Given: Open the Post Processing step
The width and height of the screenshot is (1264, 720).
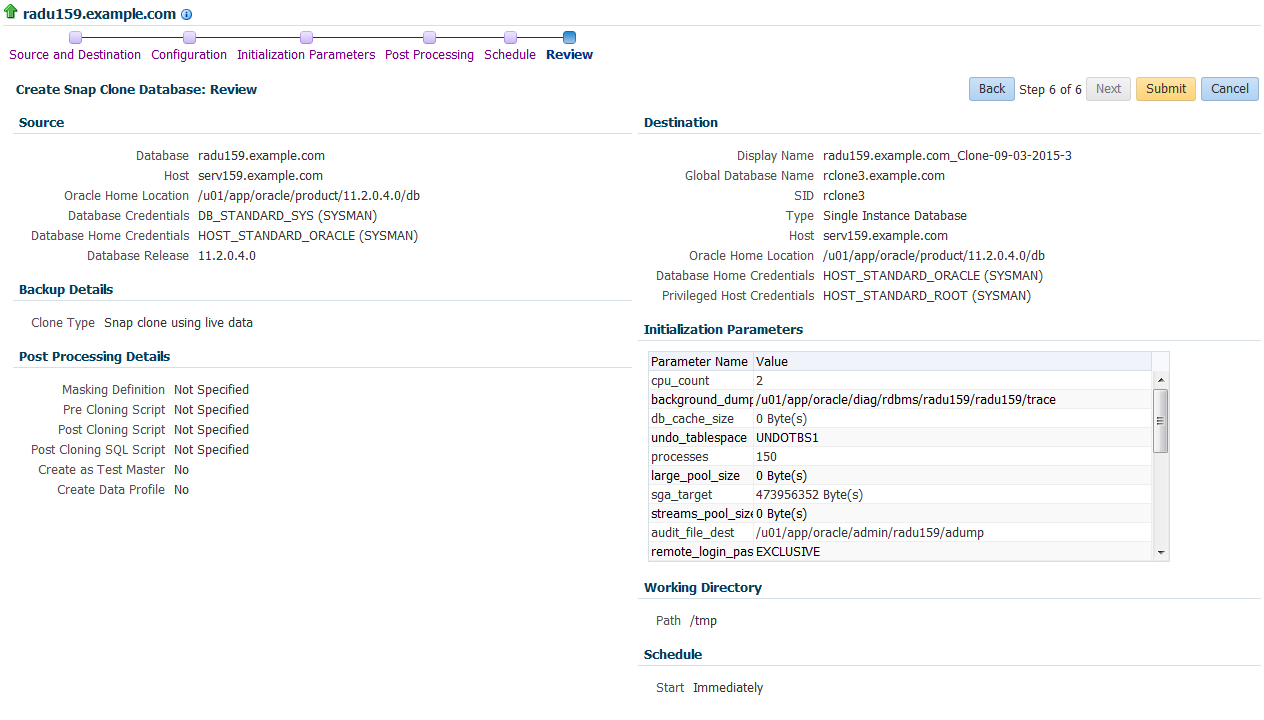Looking at the screenshot, I should point(429,55).
